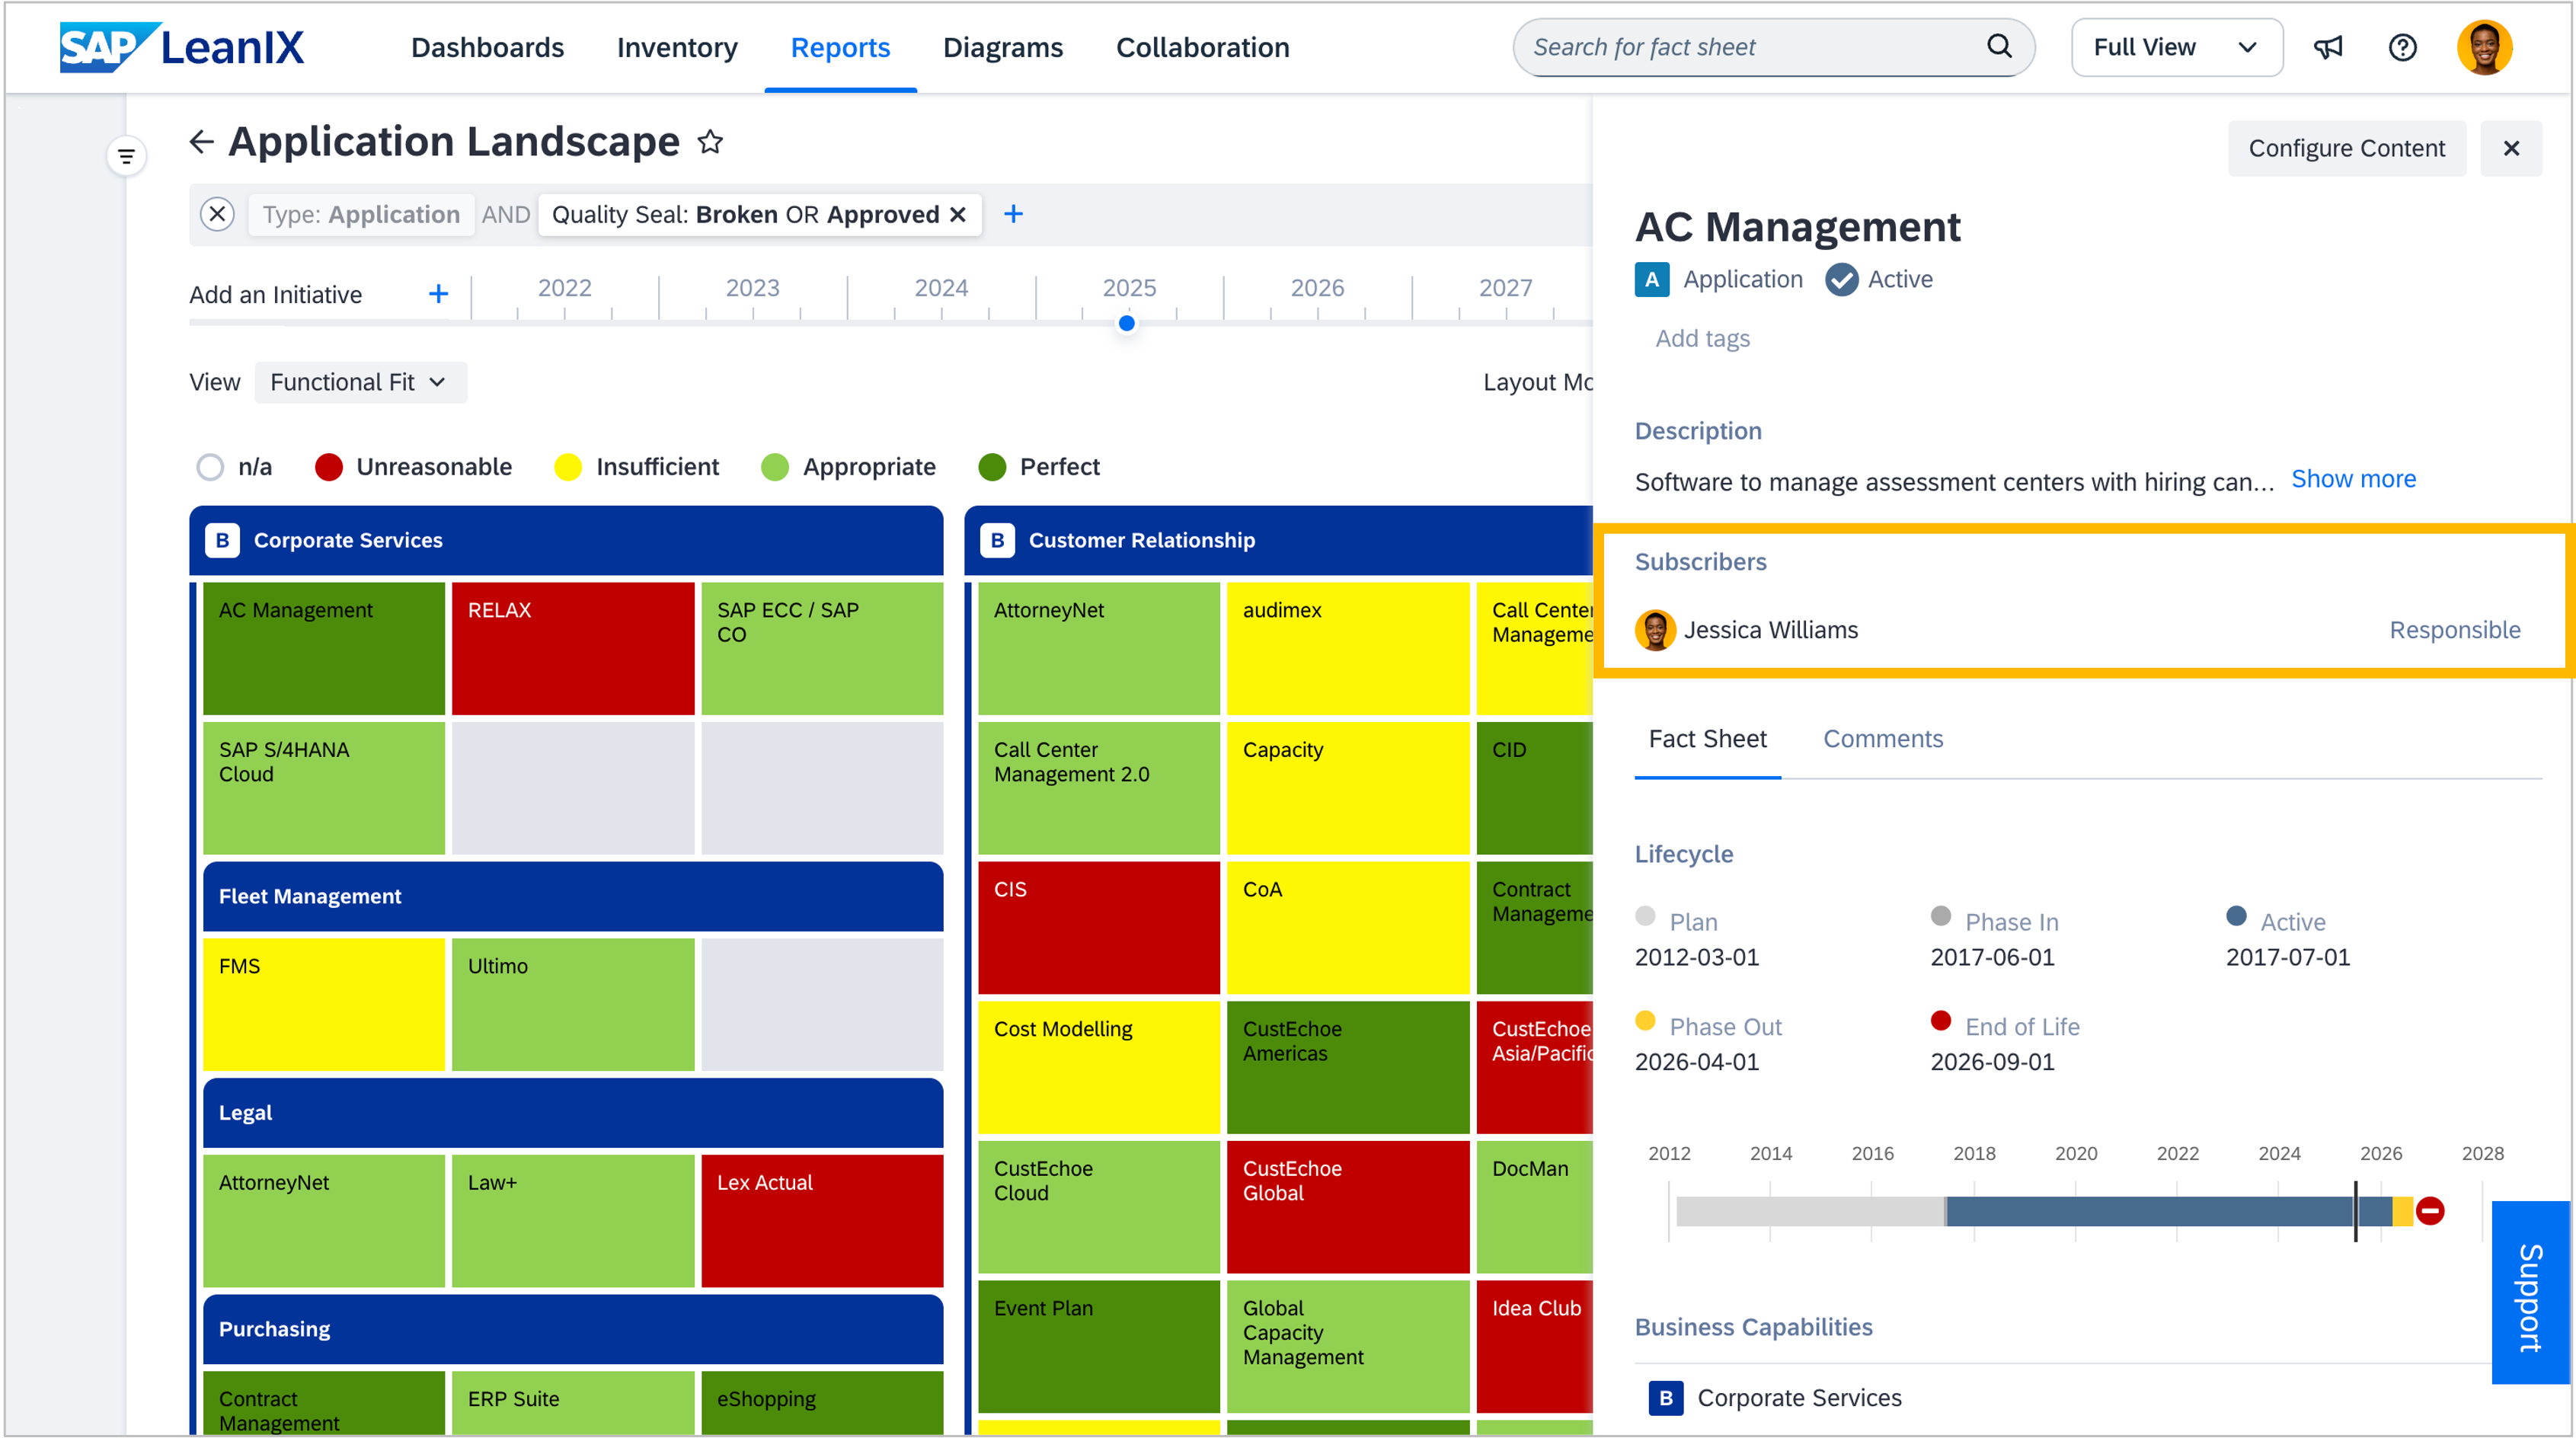Open the Inventory menu
The image size is (2576, 1438).
(x=677, y=47)
